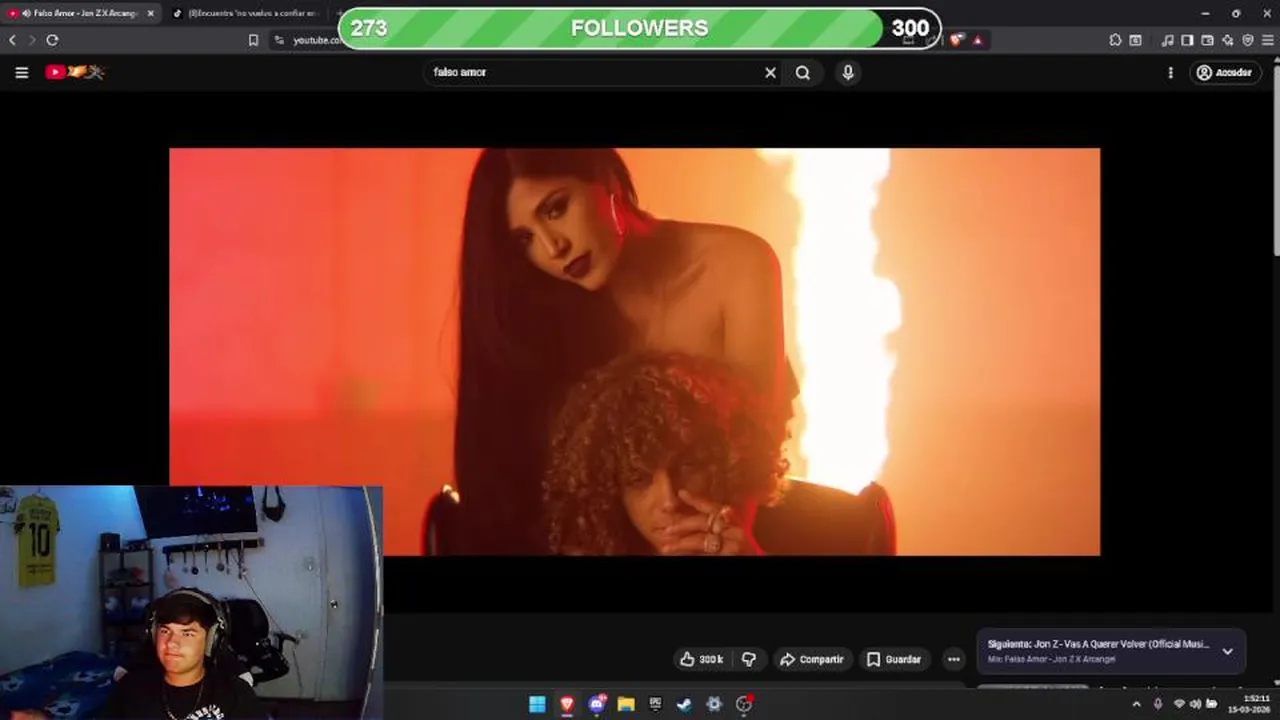This screenshot has height=720, width=1280.
Task: Open the Windows Start menu
Action: point(537,704)
